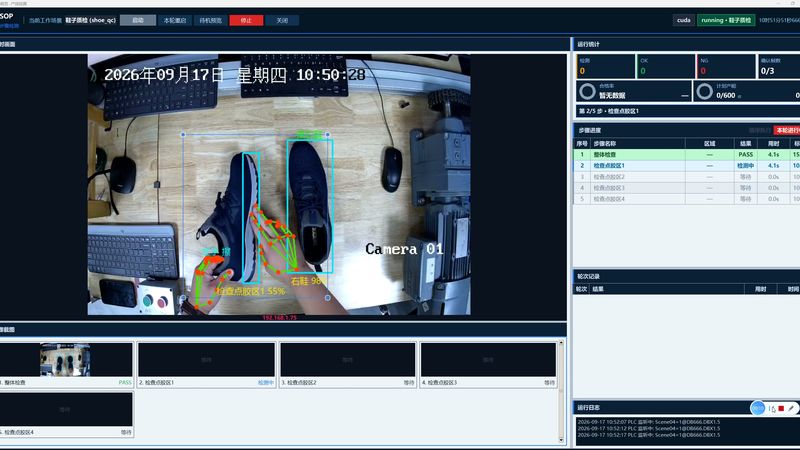Image resolution: width=800 pixels, height=450 pixels.
Task: Click the 右鞋 98% detection label in video
Action: [x=308, y=281]
